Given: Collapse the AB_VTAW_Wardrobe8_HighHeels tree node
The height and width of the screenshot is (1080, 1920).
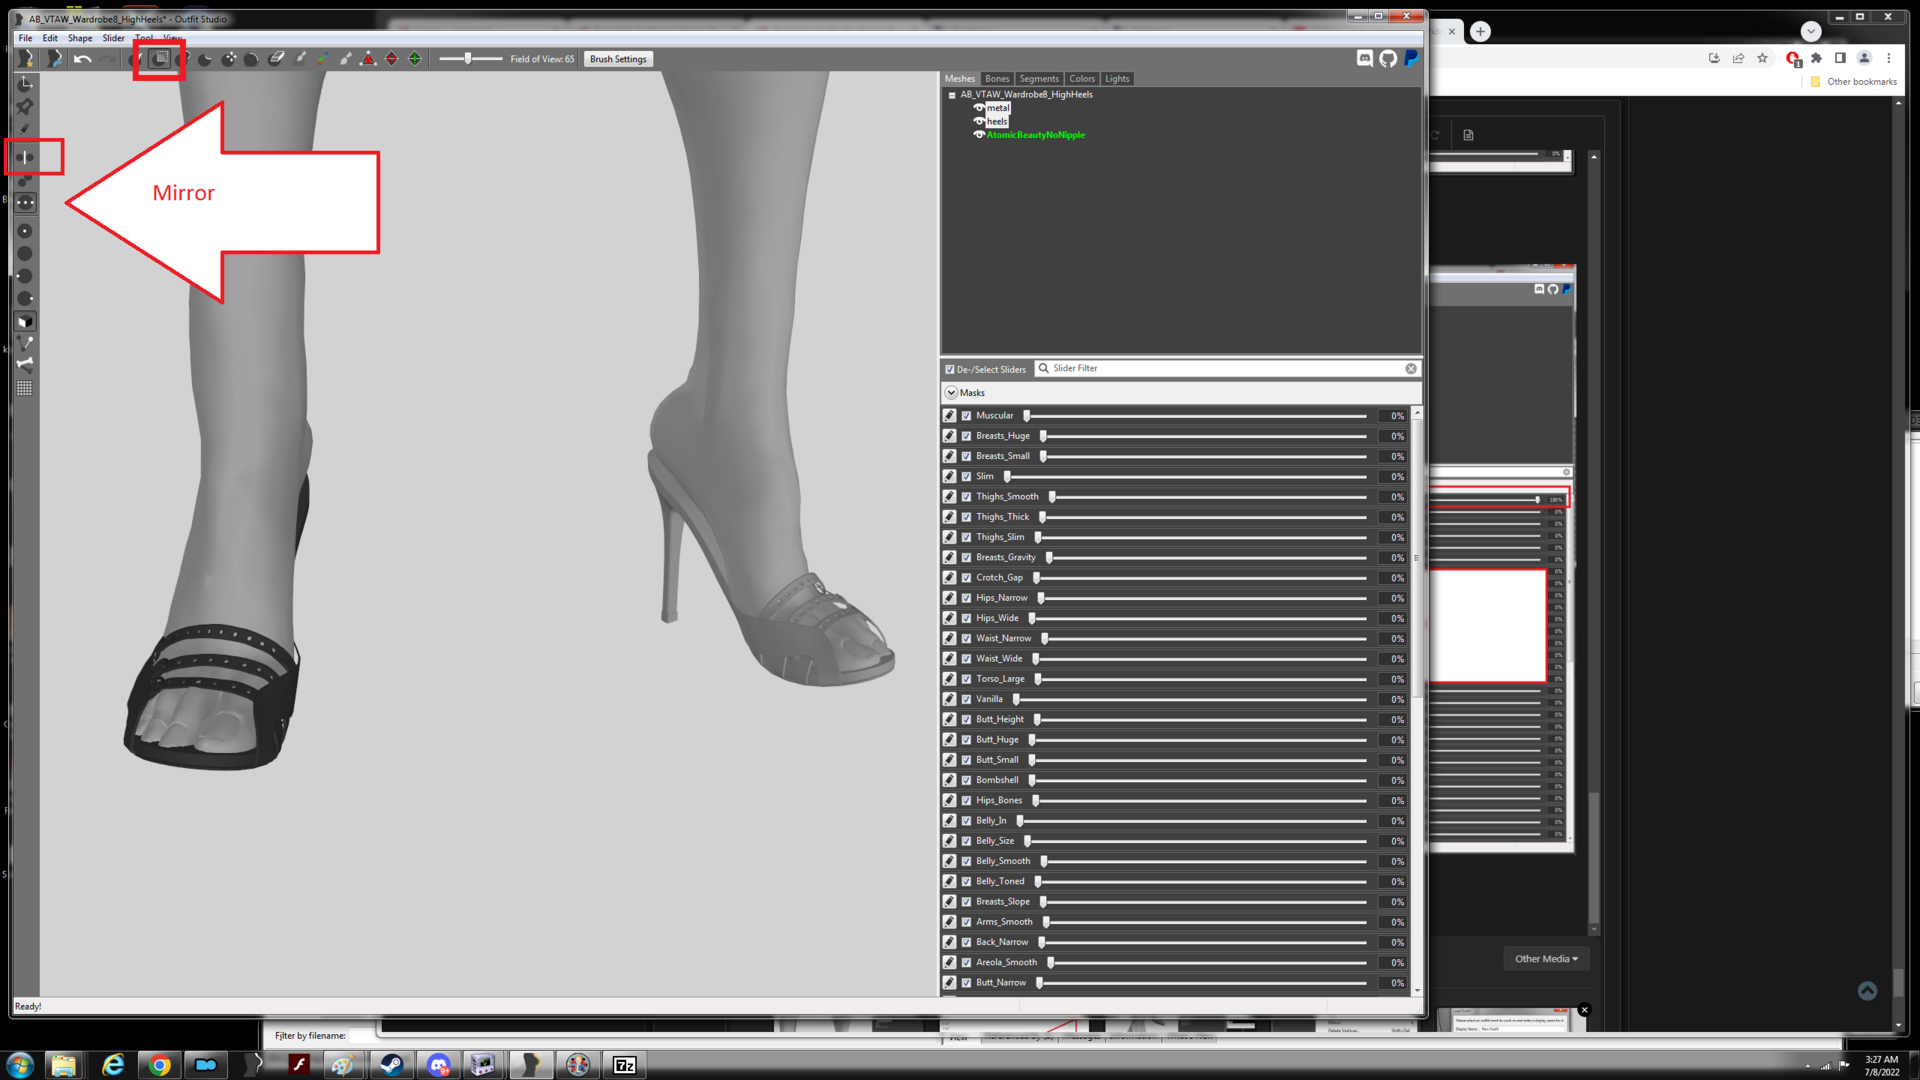Looking at the screenshot, I should (x=952, y=95).
